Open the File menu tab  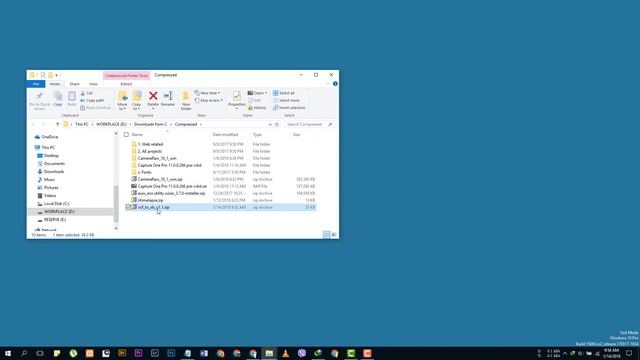click(x=36, y=84)
